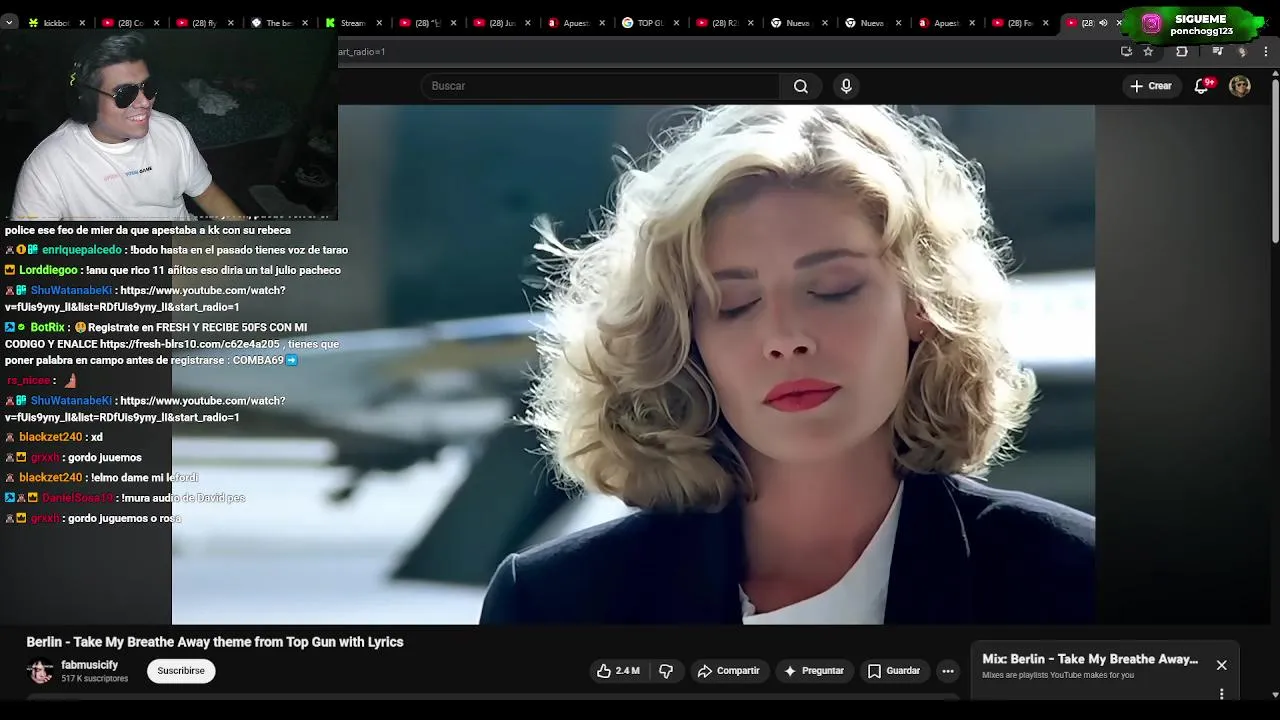The width and height of the screenshot is (1280, 720).
Task: Click the install app icon in address bar
Action: coord(1126,51)
